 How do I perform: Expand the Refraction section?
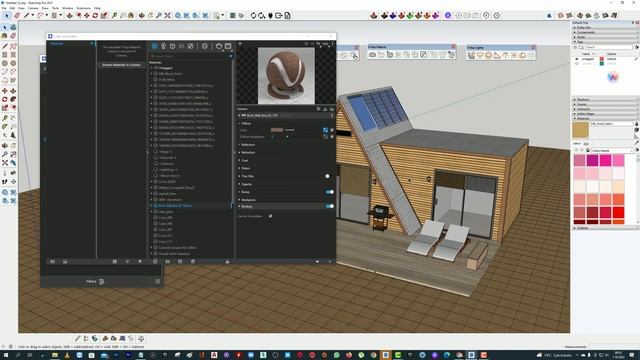tap(247, 152)
